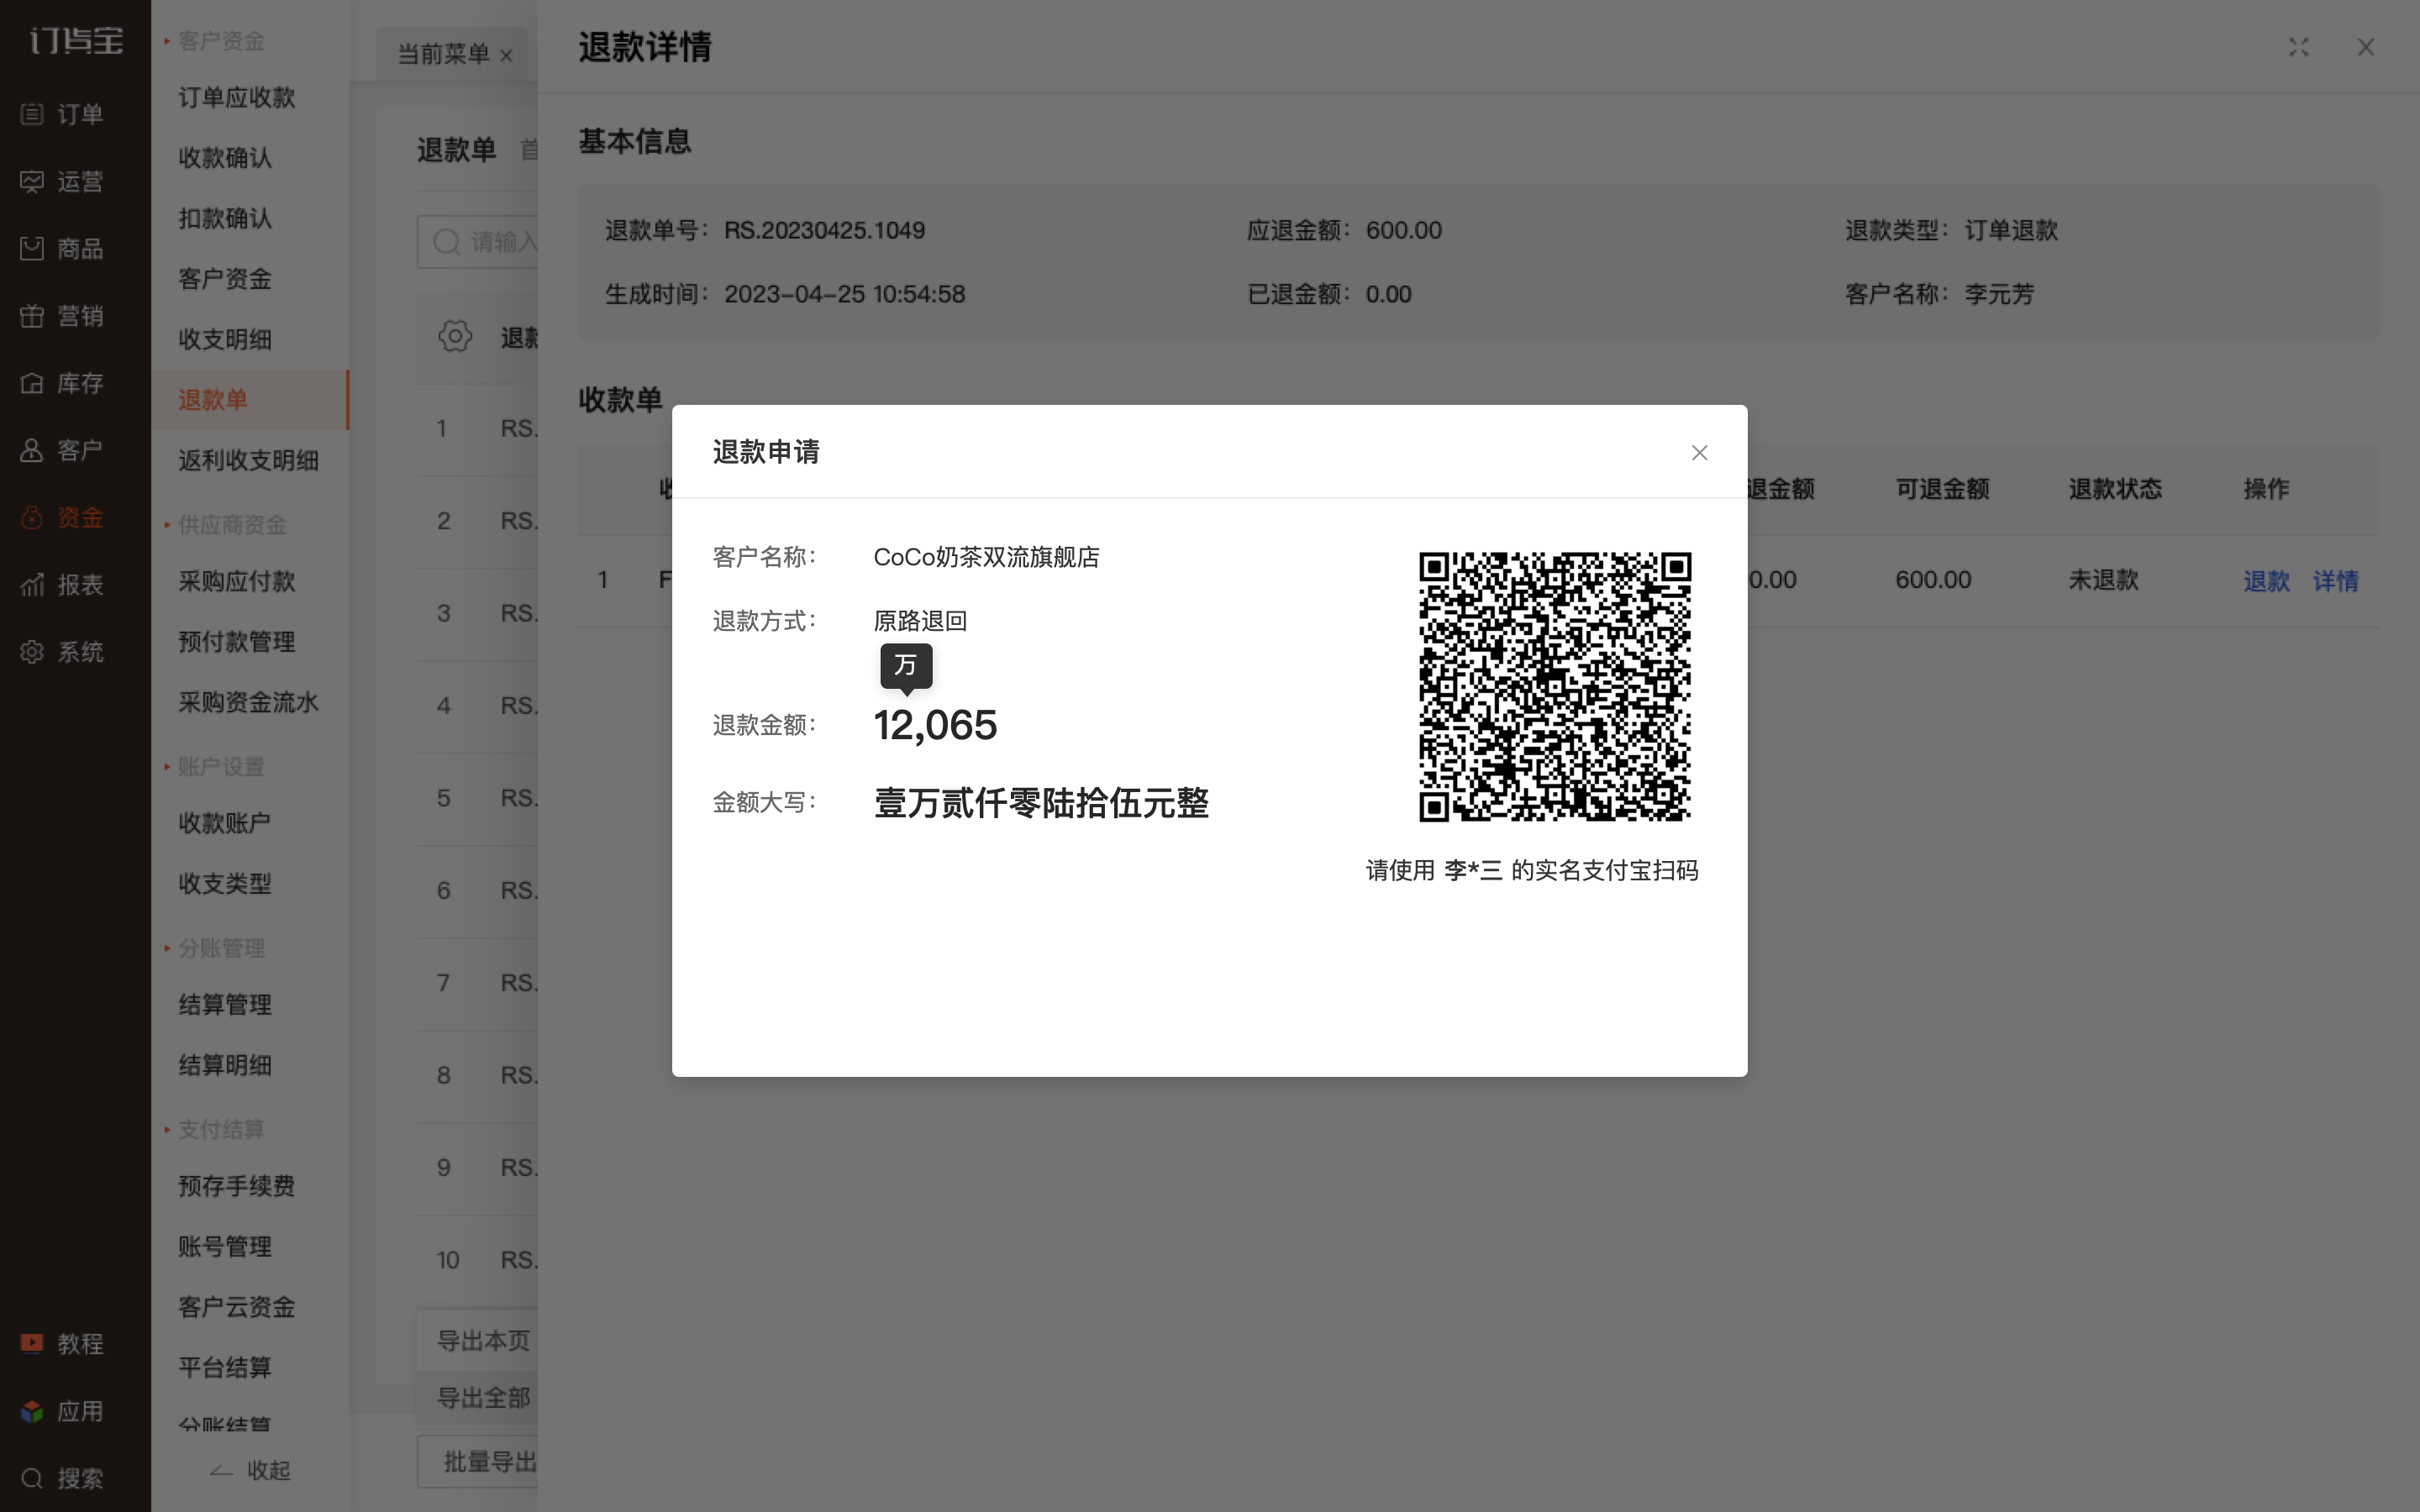Click the 退款 link in the 操作 column
Image resolution: width=2420 pixels, height=1512 pixels.
click(x=2266, y=581)
